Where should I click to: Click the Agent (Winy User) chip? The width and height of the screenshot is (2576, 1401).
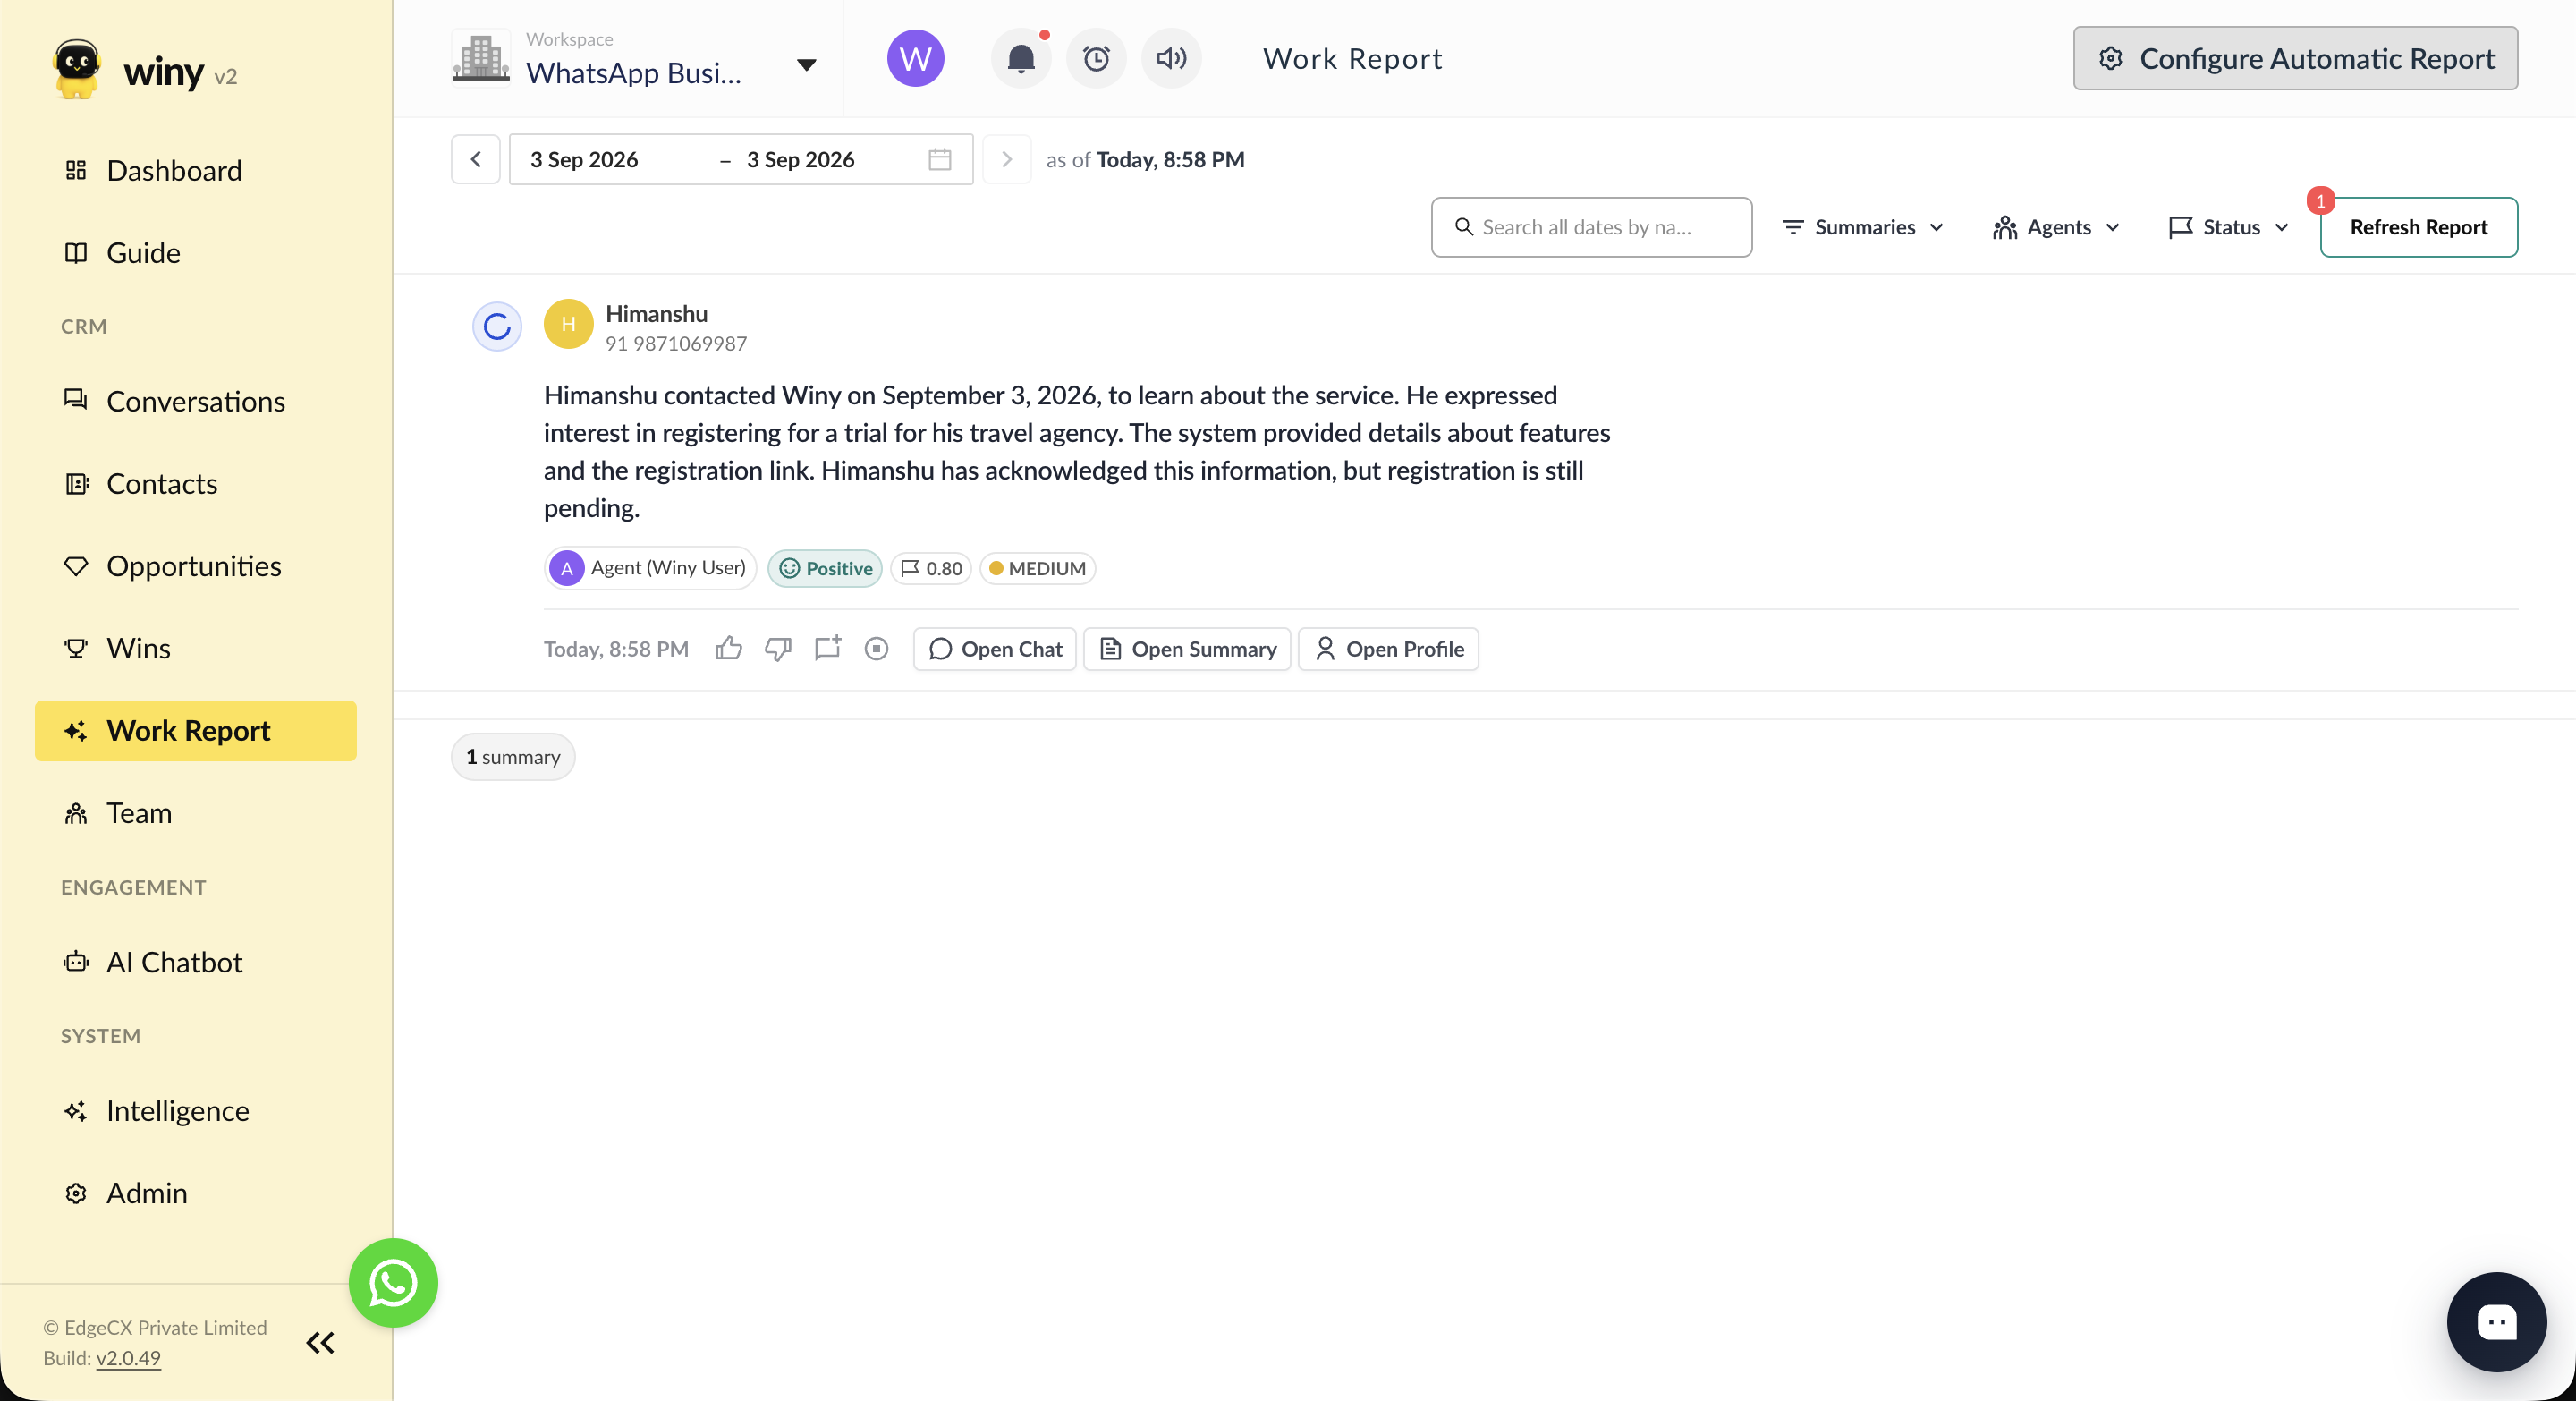[650, 568]
